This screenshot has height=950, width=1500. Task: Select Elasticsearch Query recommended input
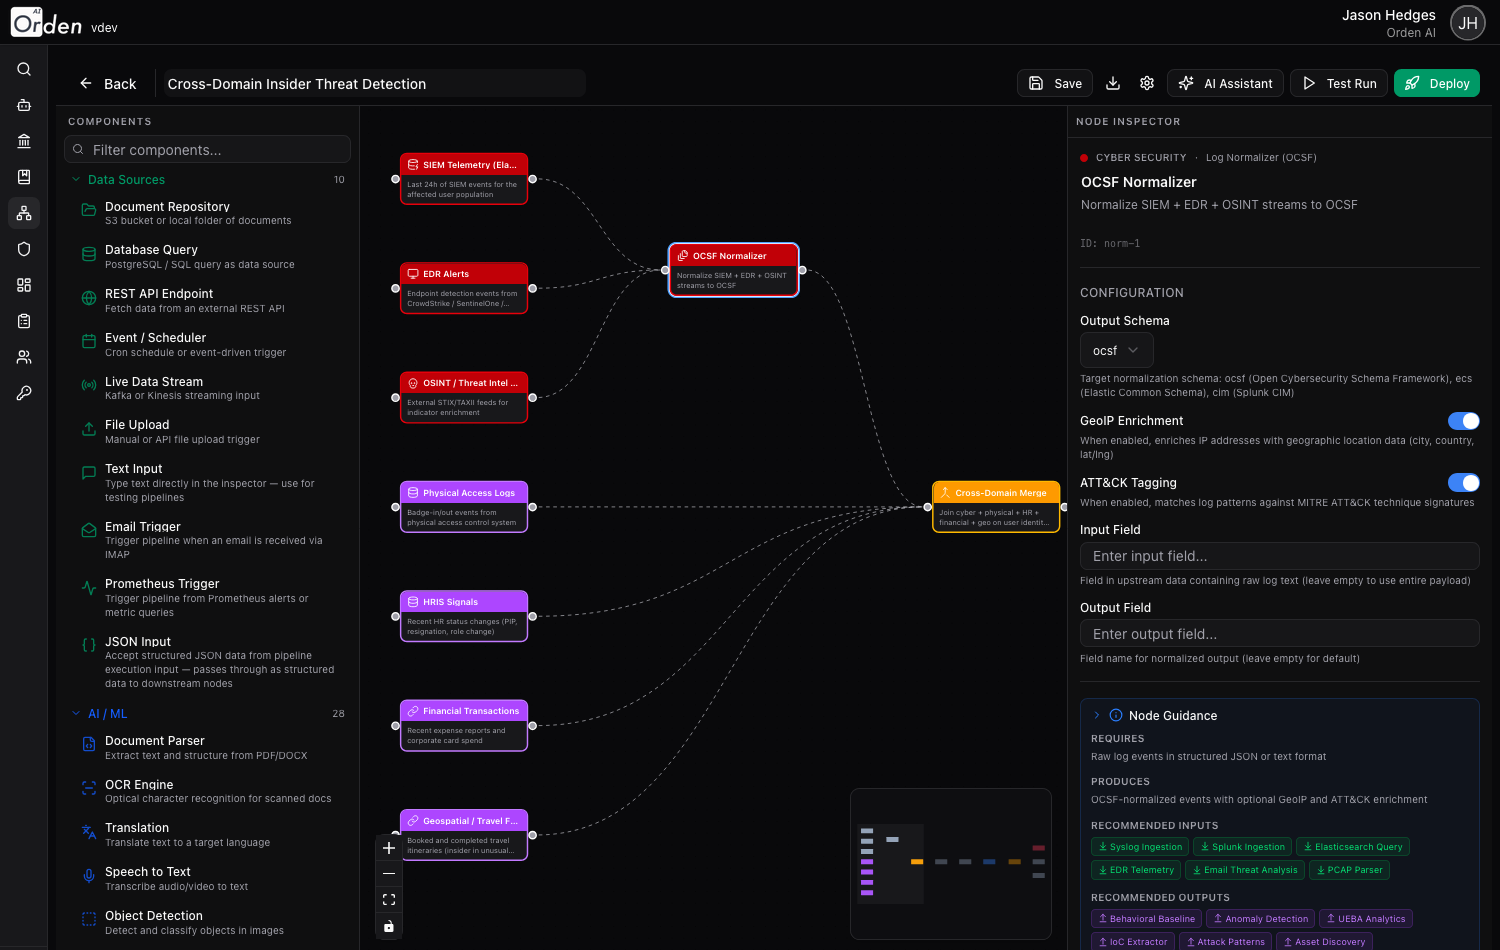[1353, 847]
